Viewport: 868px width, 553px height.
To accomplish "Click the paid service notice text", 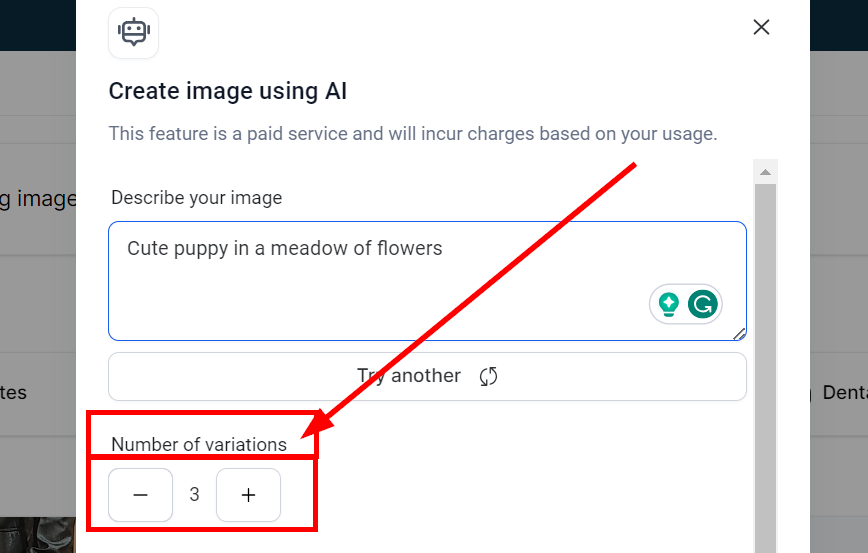I will click(412, 133).
